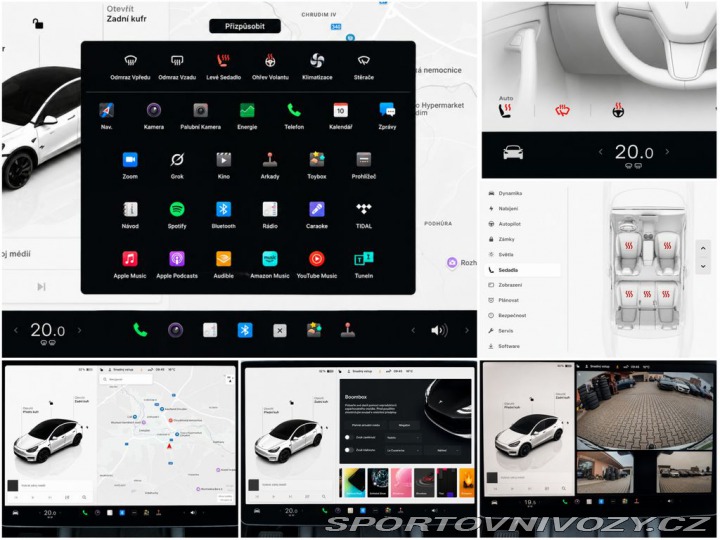The width and height of the screenshot is (720, 540).
Task: Tap the Odmraz Vzadu rear defrost icon
Action: pos(177,61)
